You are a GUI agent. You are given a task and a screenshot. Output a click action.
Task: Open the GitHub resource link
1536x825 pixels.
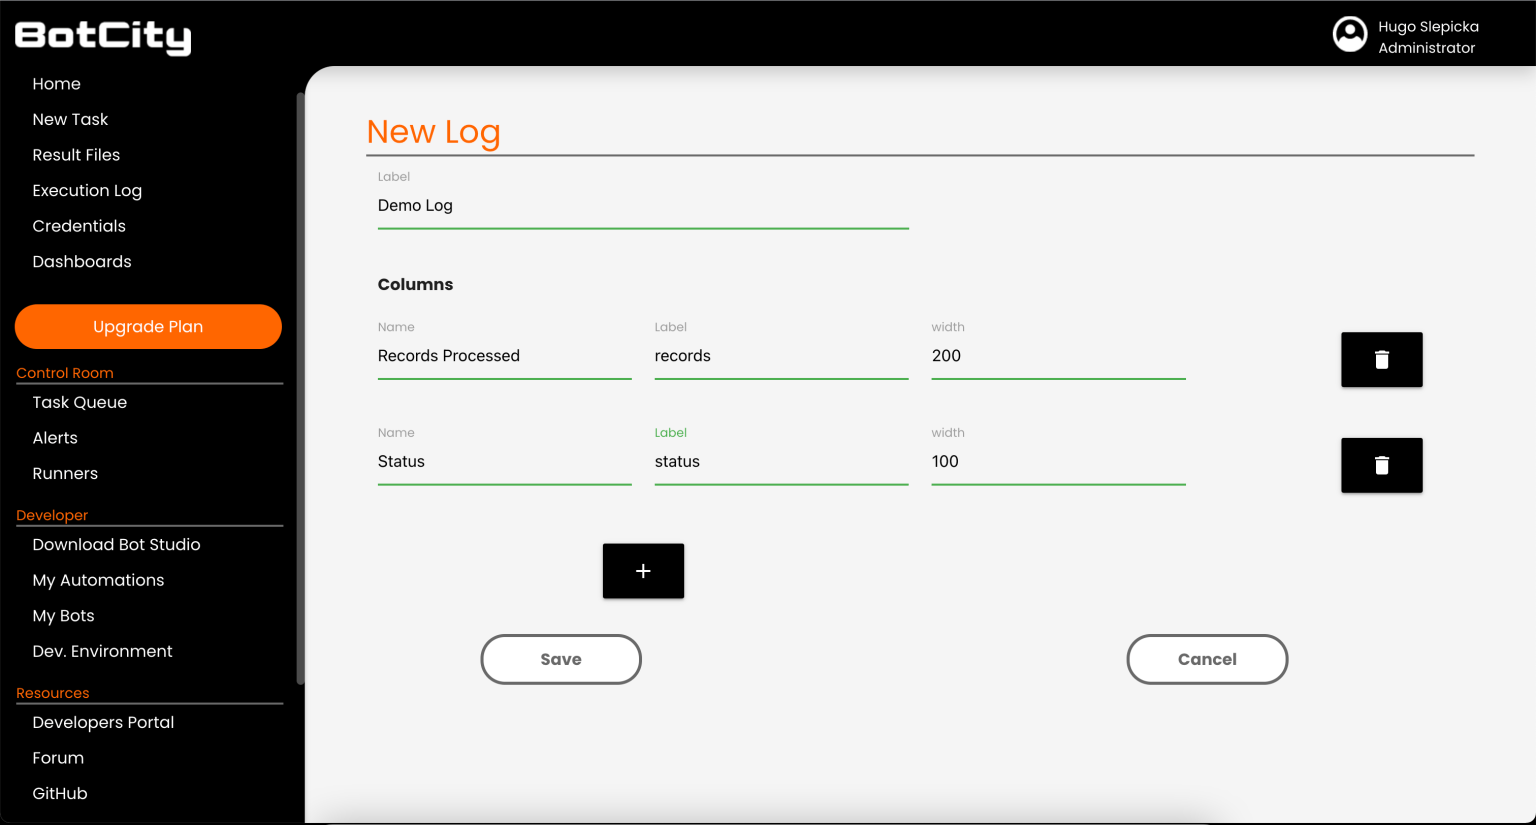tap(60, 793)
